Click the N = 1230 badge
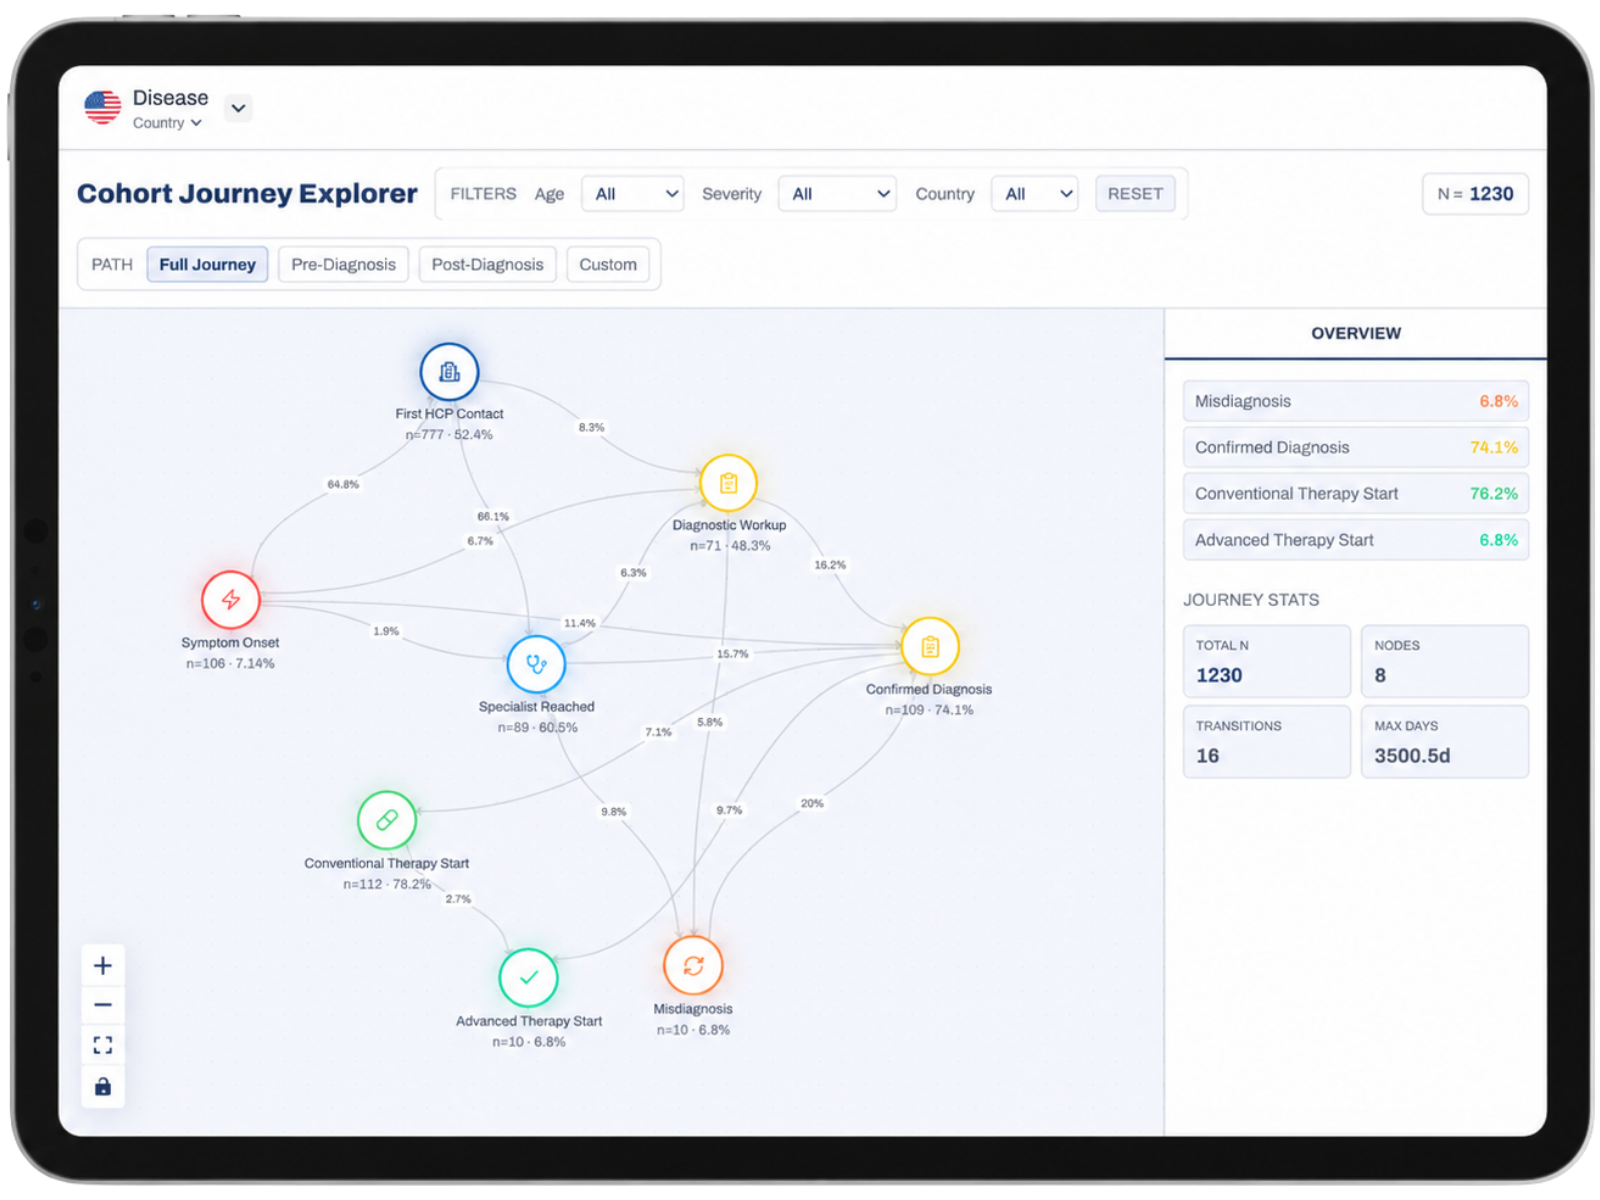 tap(1475, 194)
